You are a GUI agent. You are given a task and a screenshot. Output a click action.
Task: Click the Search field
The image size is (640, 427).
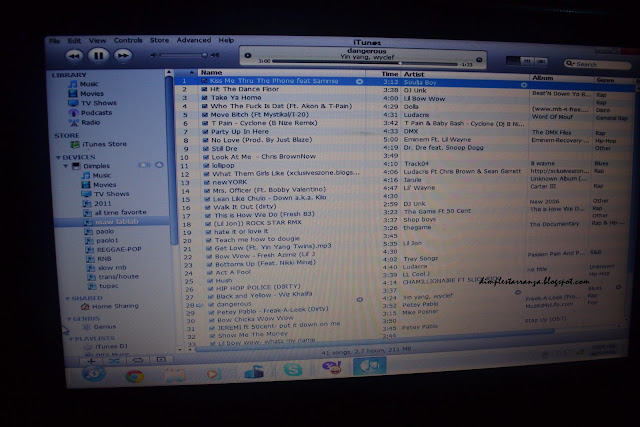pyautogui.click(x=598, y=64)
